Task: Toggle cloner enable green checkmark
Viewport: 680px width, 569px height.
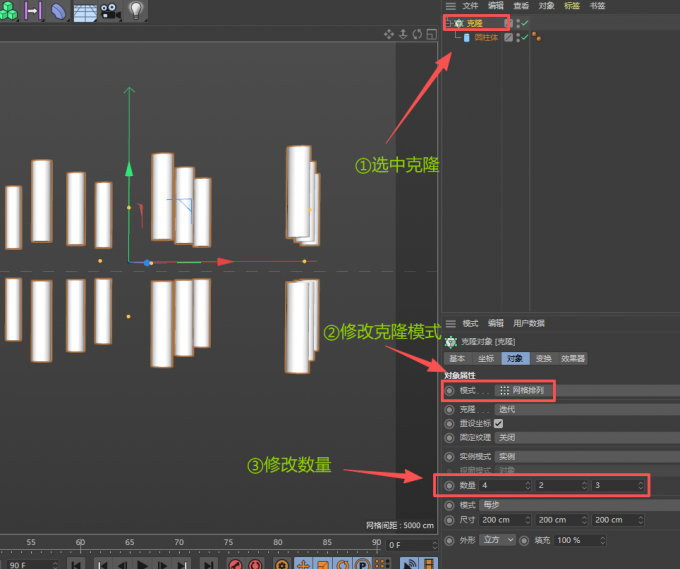Action: tap(525, 23)
